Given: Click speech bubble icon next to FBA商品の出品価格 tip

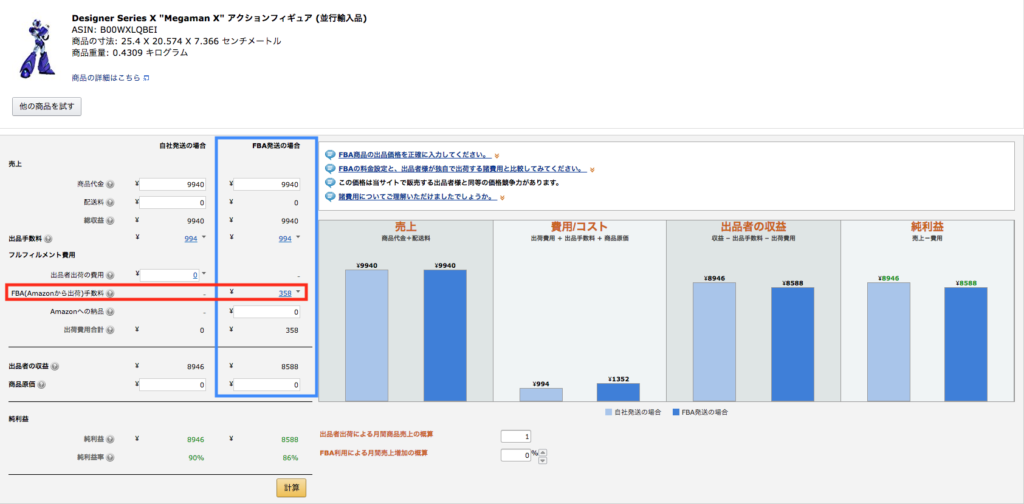Looking at the screenshot, I should click(330, 155).
